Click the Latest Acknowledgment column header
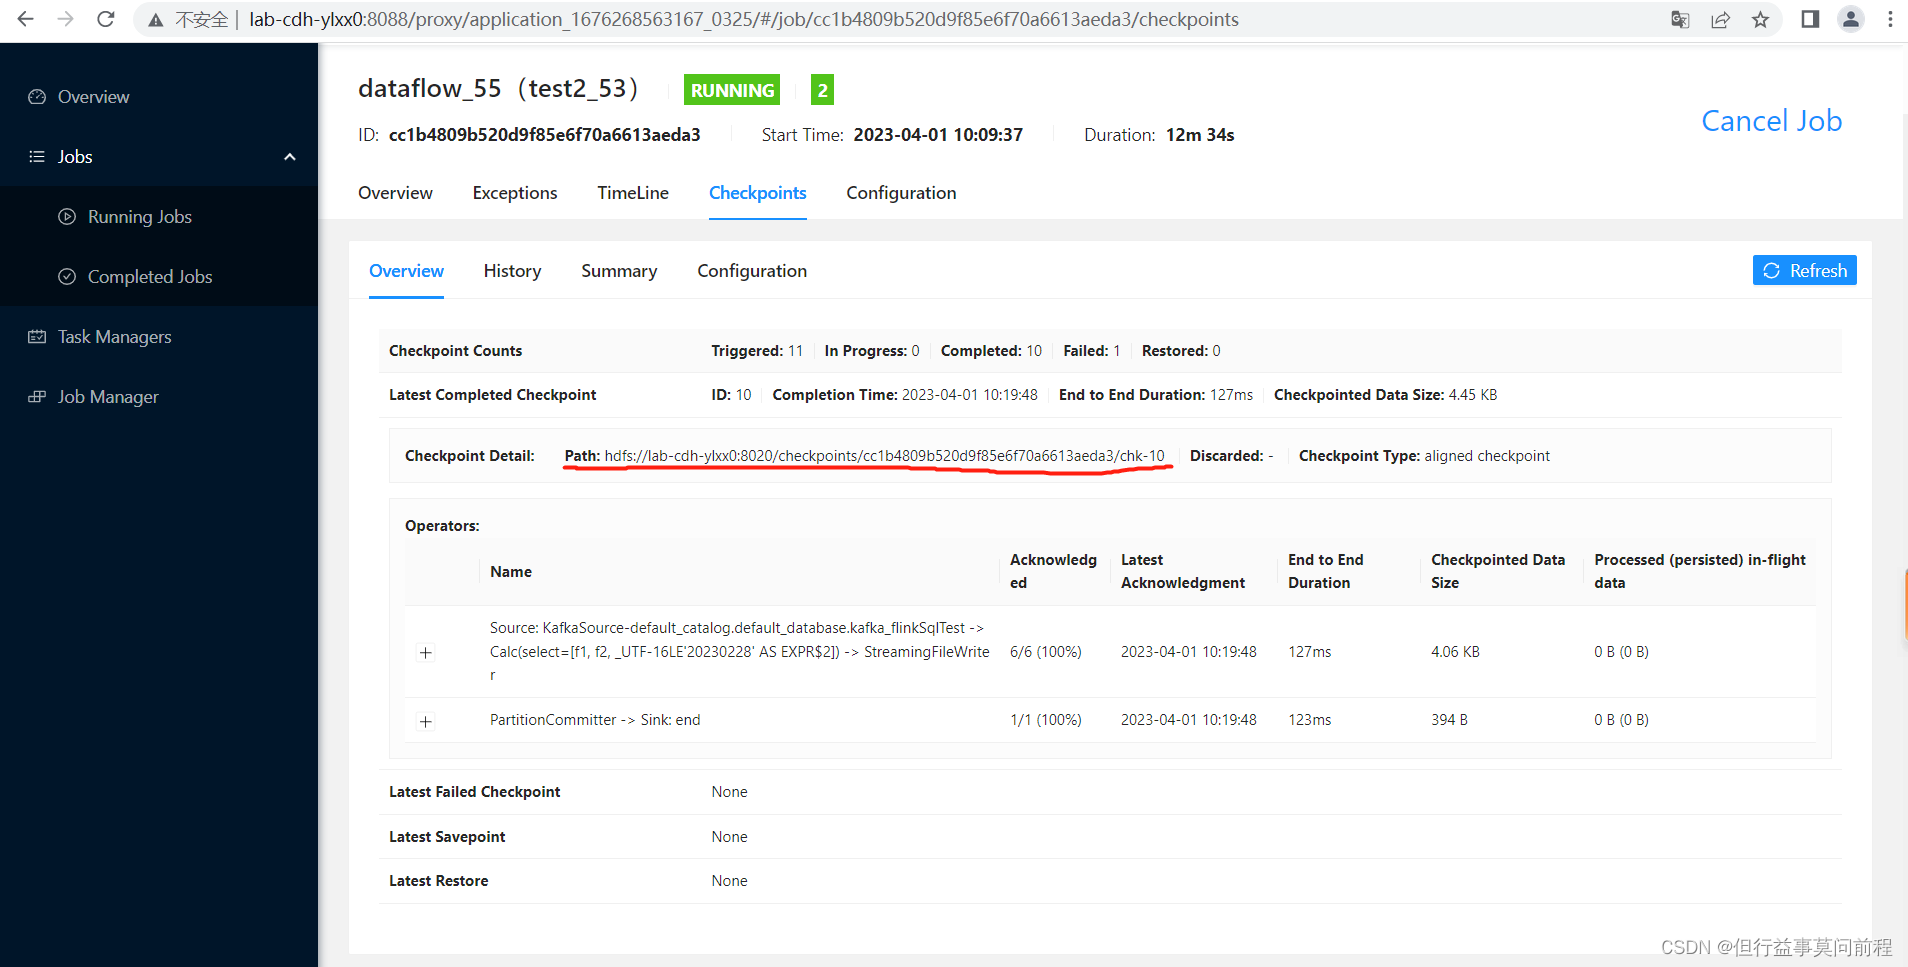 coord(1183,572)
